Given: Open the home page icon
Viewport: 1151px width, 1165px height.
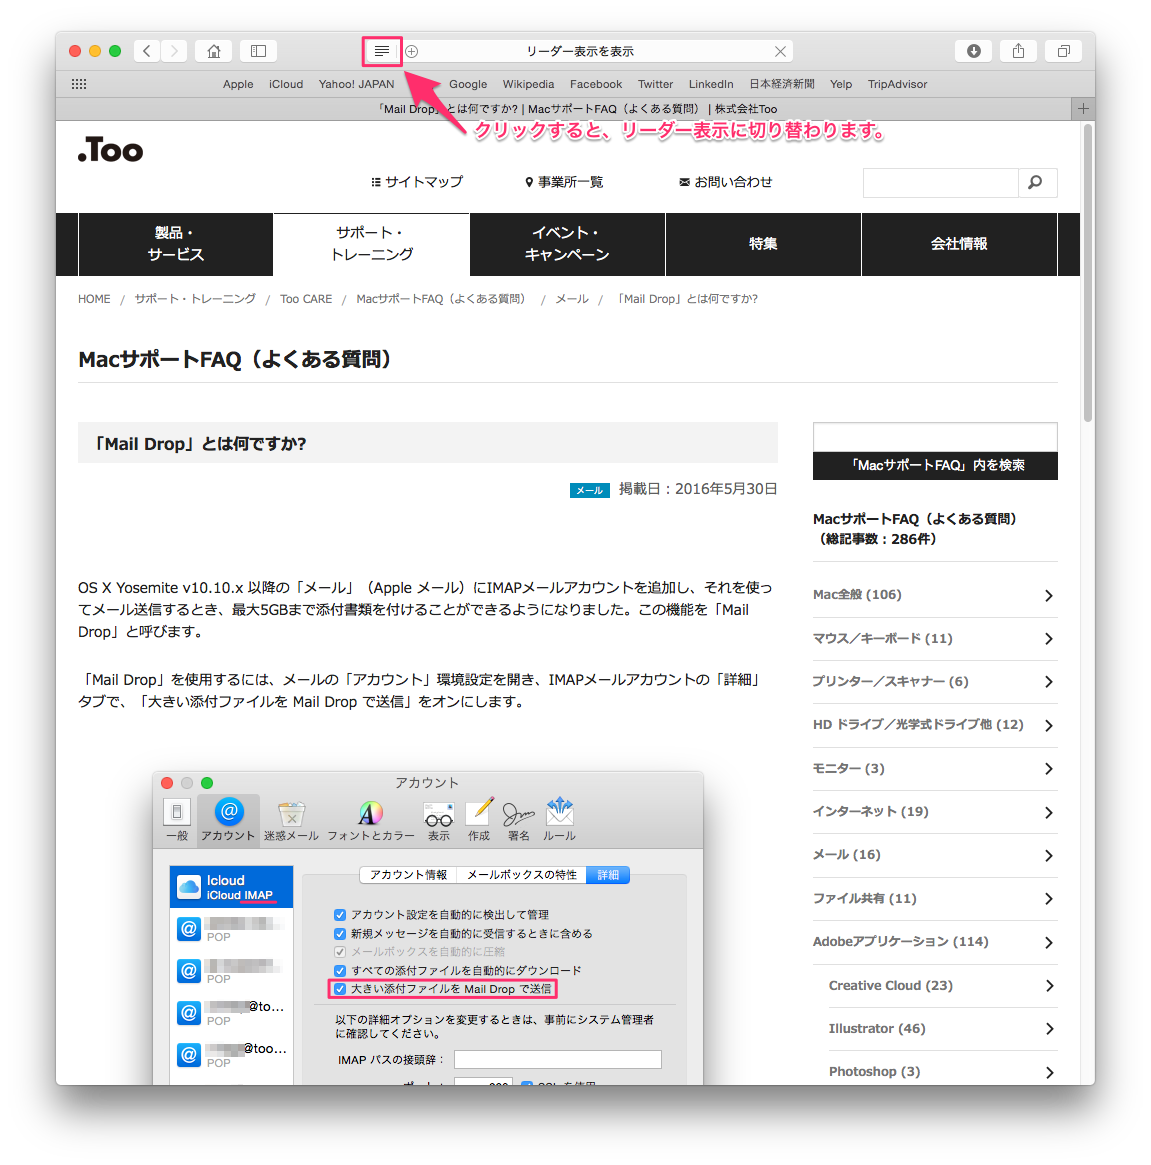Looking at the screenshot, I should [214, 51].
